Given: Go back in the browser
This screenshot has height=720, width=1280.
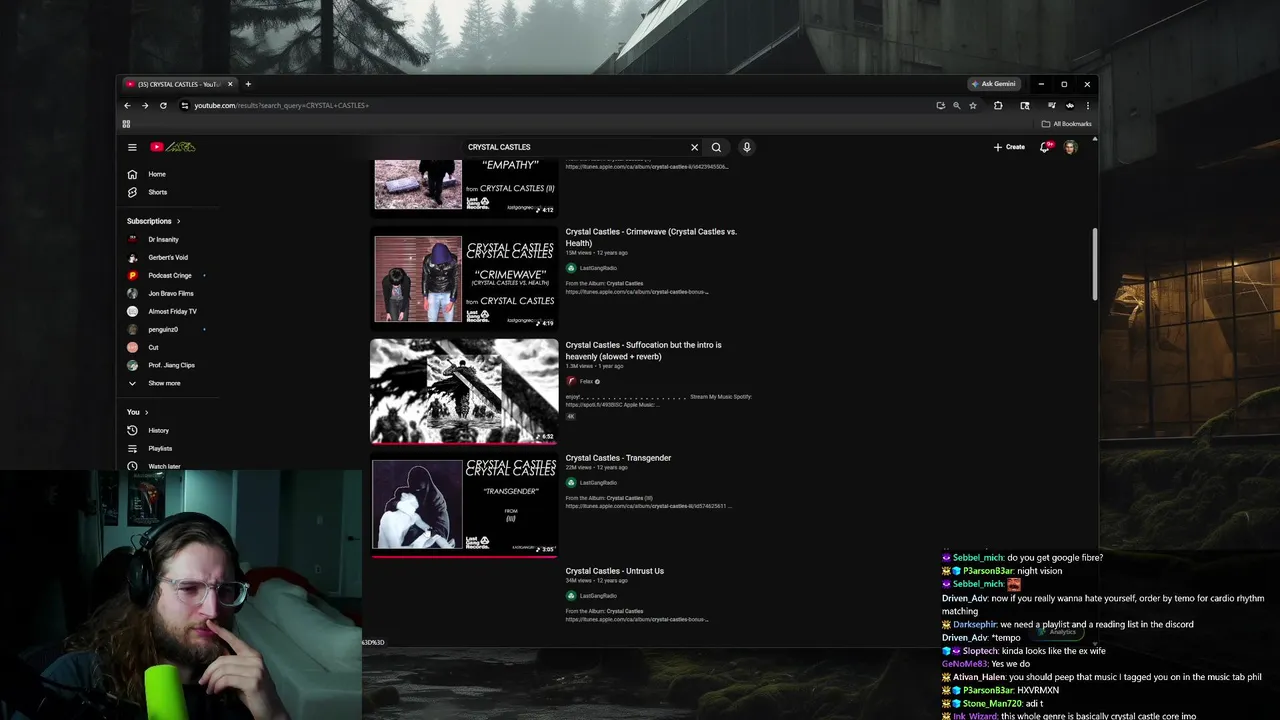Looking at the screenshot, I should (x=127, y=105).
